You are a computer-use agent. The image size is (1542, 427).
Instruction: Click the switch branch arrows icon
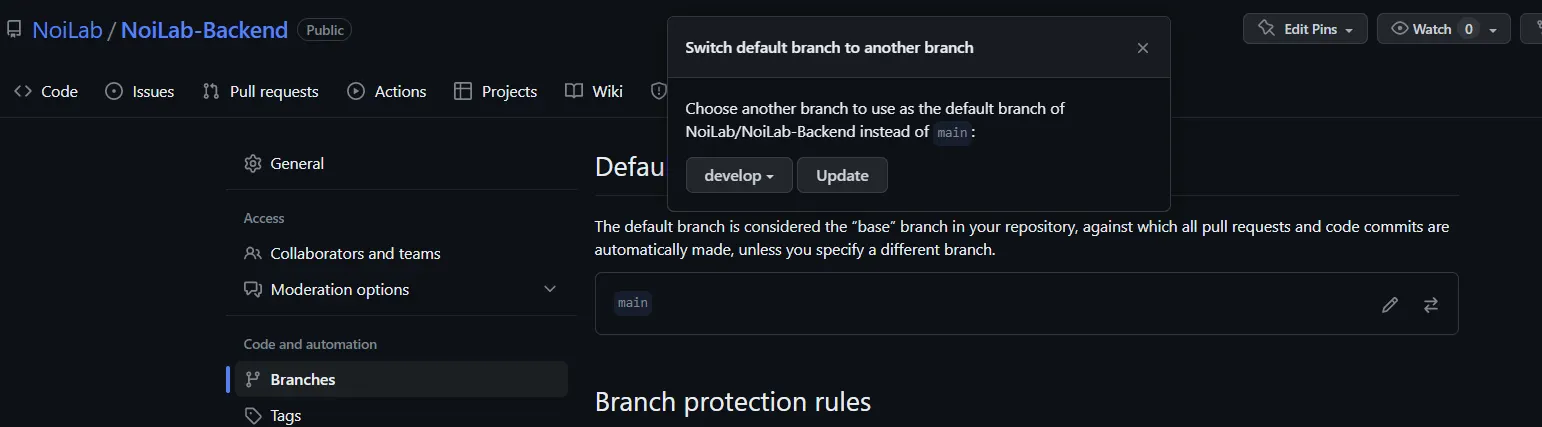[x=1430, y=305]
